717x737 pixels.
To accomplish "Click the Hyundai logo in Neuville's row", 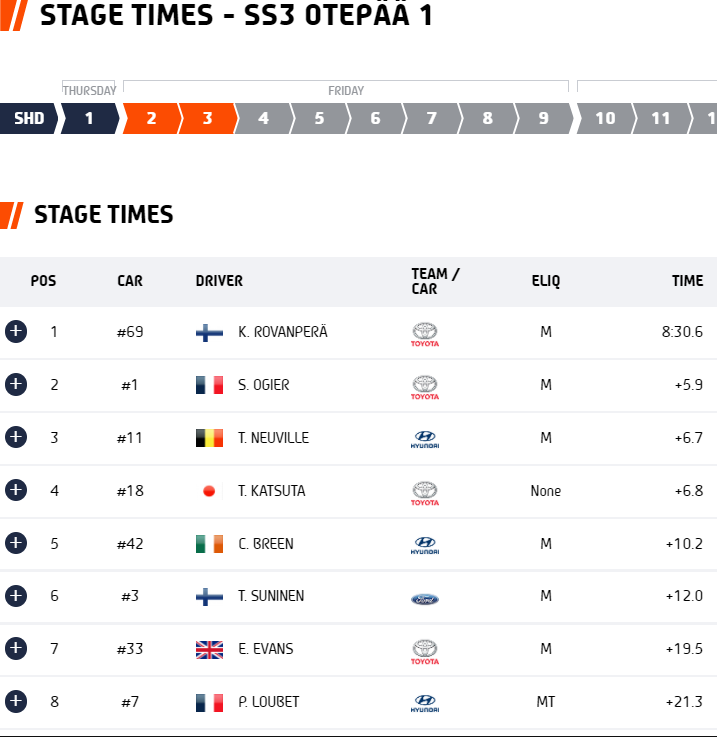I will [x=425, y=438].
